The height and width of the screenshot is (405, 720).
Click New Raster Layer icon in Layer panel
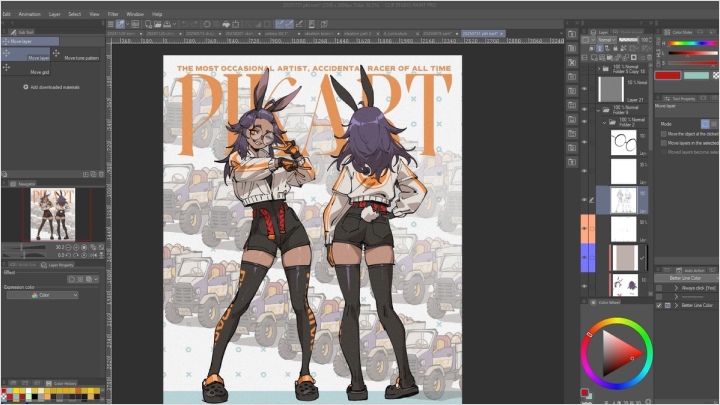pyautogui.click(x=594, y=57)
